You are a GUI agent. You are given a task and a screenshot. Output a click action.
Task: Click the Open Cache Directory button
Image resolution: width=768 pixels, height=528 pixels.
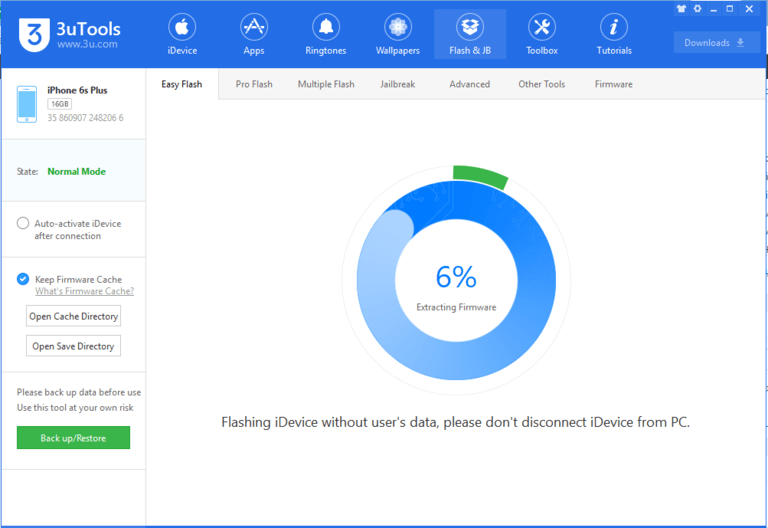[x=74, y=316]
